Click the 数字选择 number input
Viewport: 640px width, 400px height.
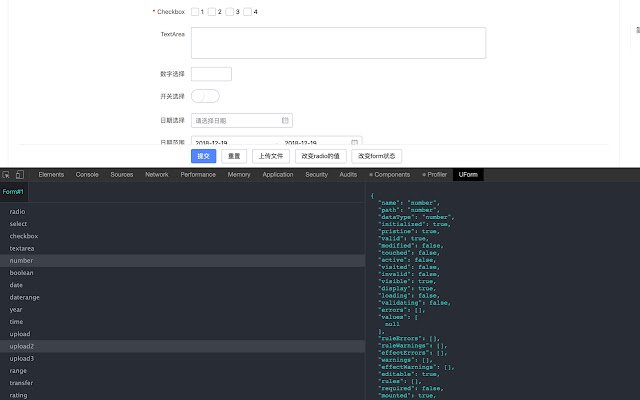[x=211, y=74]
